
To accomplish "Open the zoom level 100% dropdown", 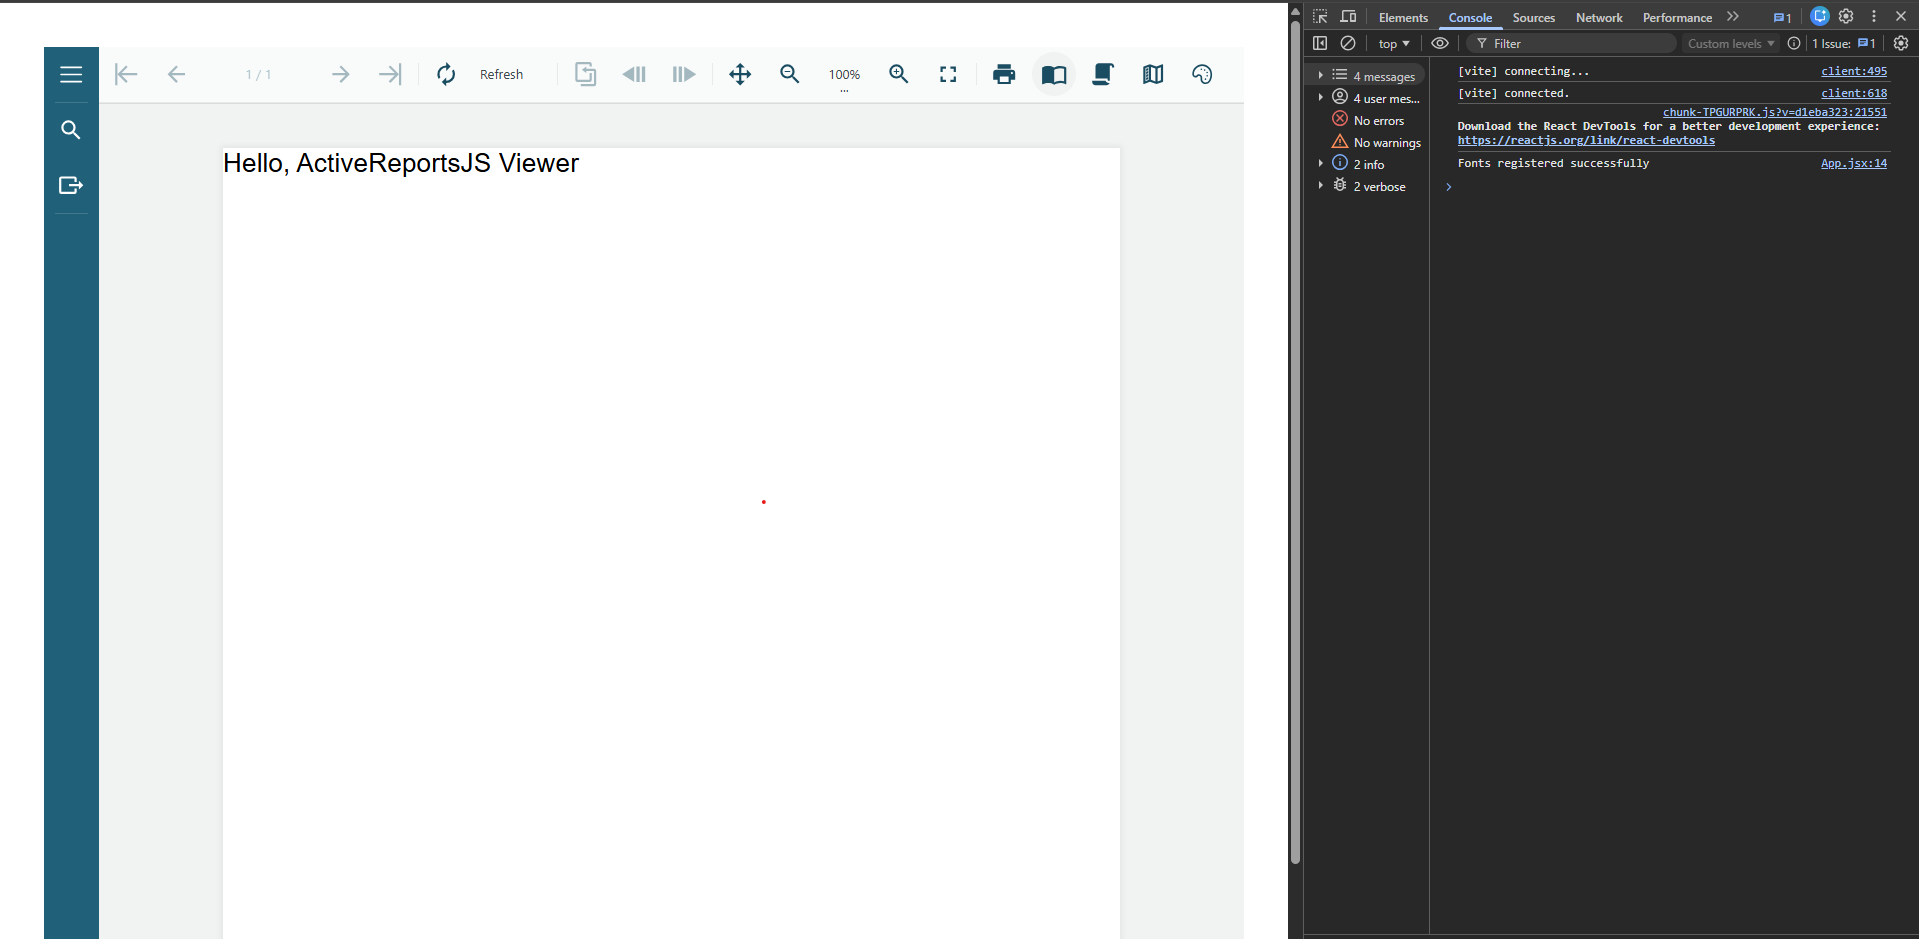I will click(x=844, y=76).
